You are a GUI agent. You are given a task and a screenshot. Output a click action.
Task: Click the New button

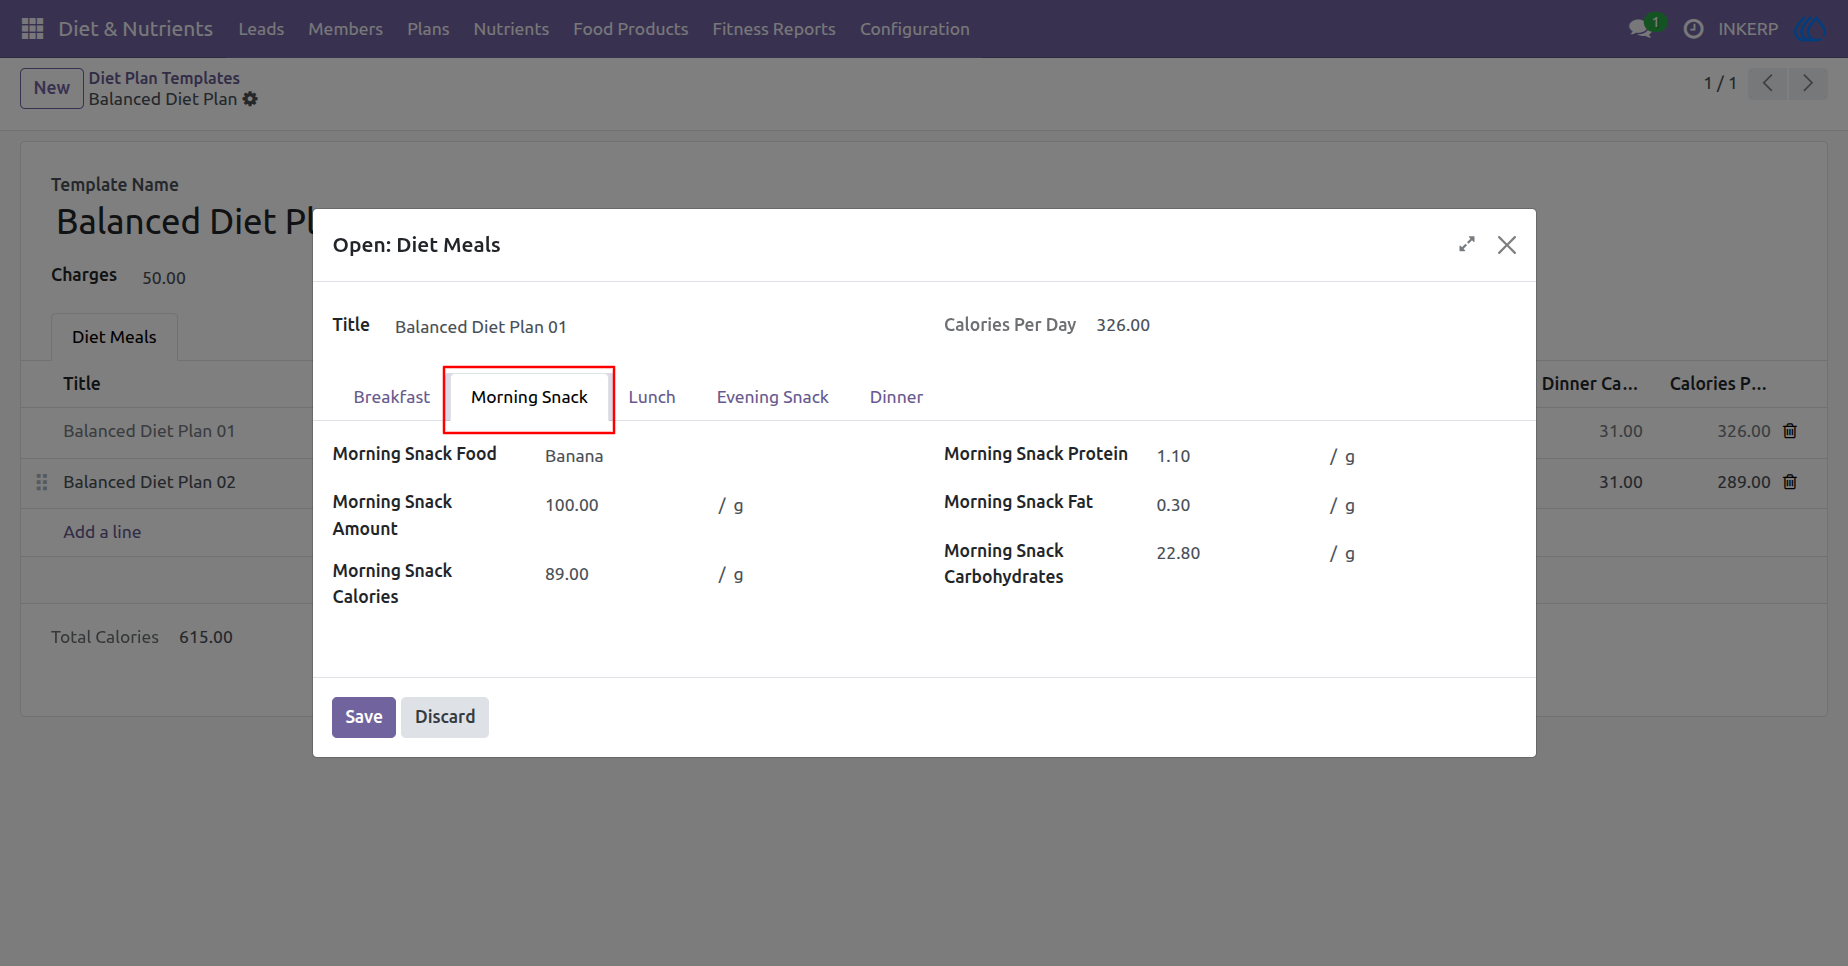click(52, 88)
